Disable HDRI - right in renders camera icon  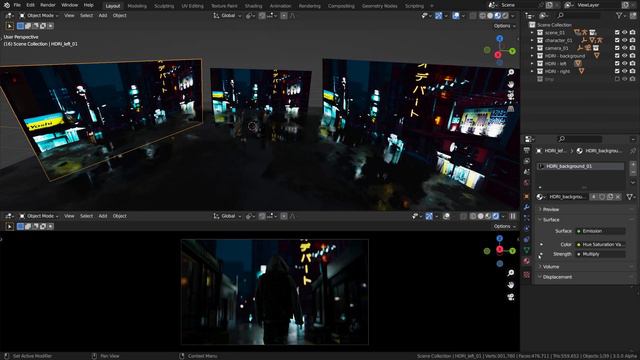[x=632, y=71]
